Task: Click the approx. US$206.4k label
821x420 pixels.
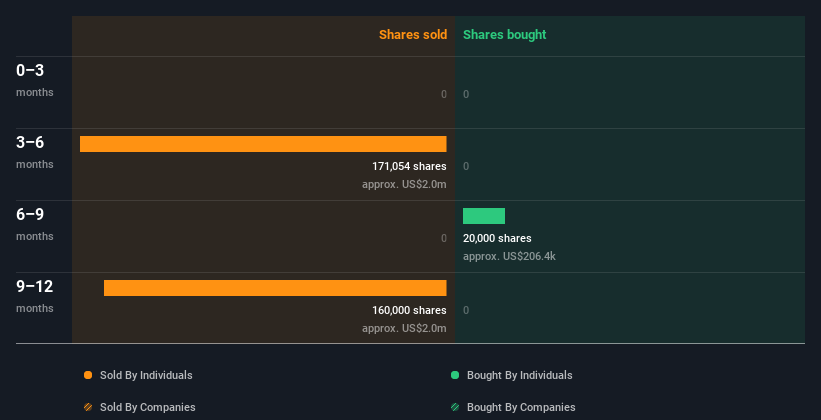Action: pyautogui.click(x=509, y=256)
